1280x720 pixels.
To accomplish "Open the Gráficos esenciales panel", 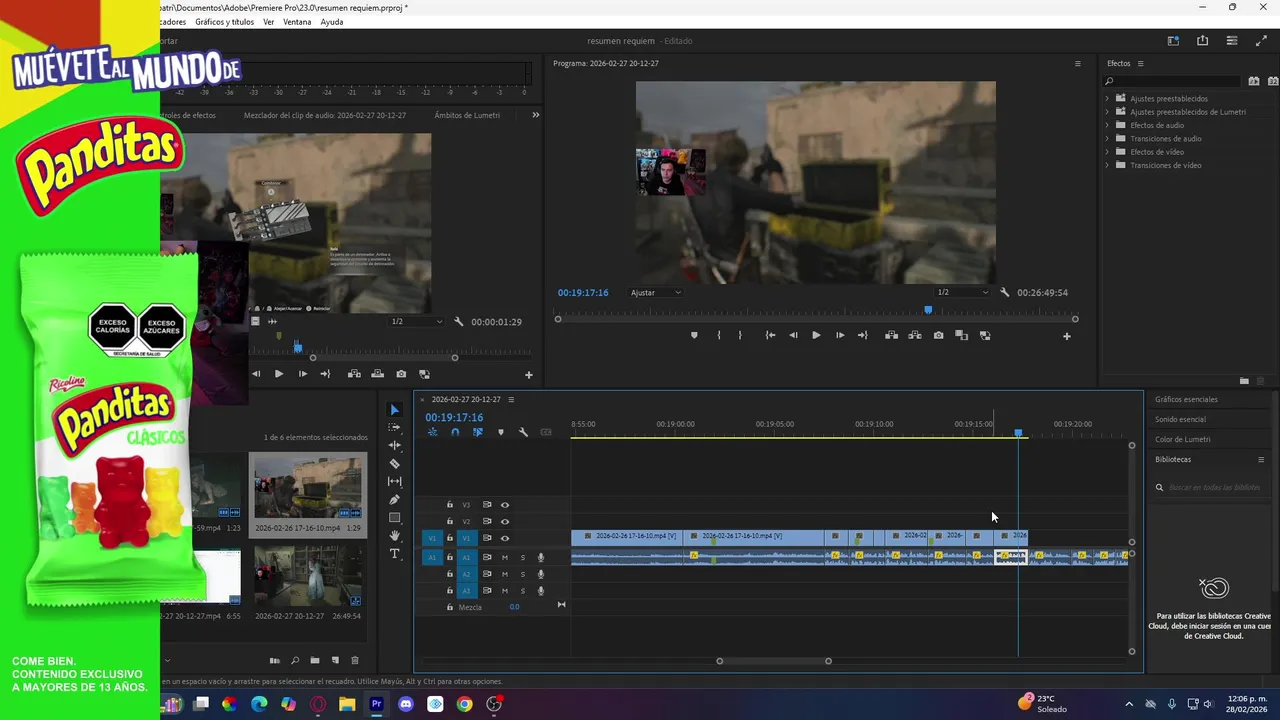I will (1186, 399).
